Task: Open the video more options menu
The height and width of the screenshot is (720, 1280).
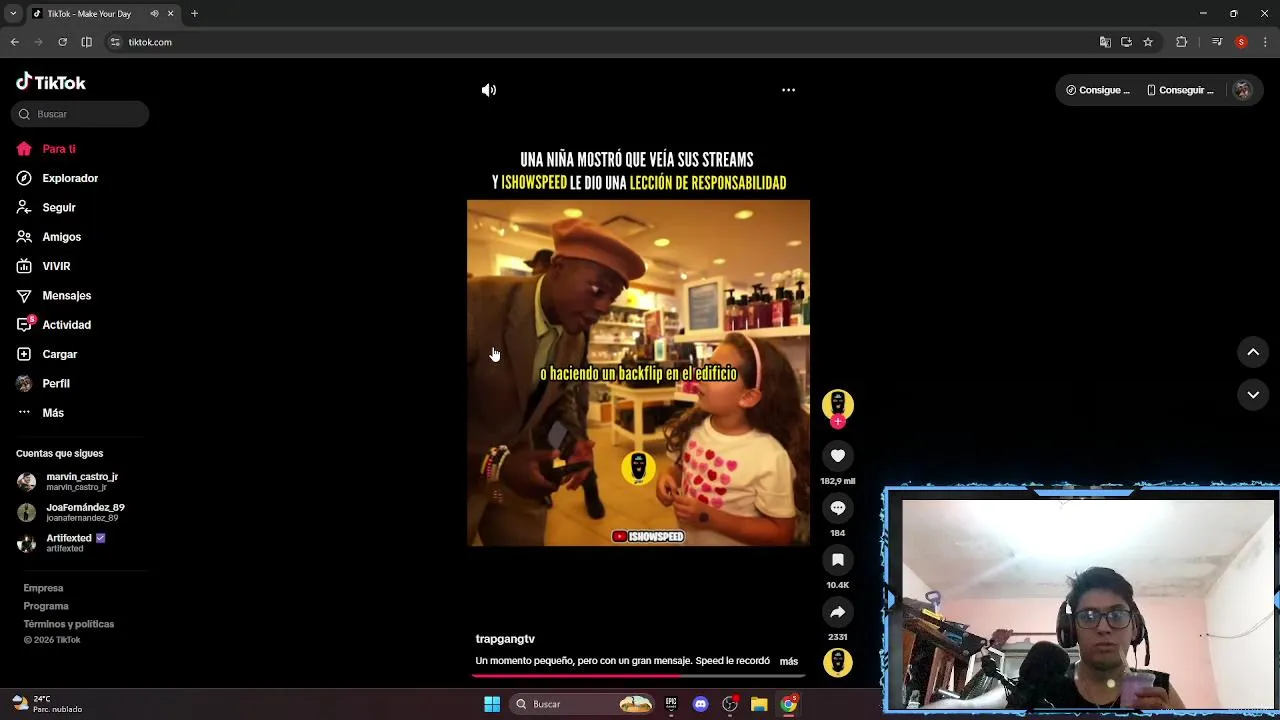Action: point(788,90)
